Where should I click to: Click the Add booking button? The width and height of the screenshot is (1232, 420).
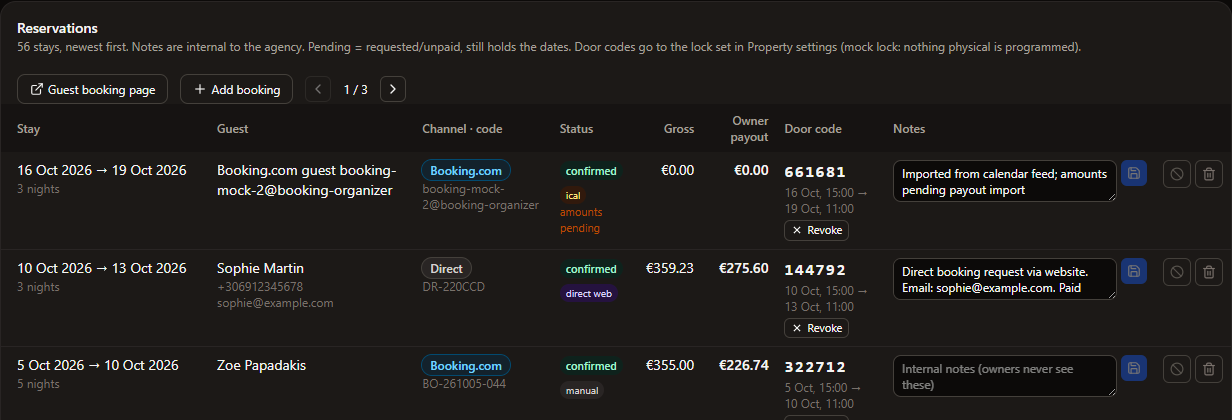[236, 89]
